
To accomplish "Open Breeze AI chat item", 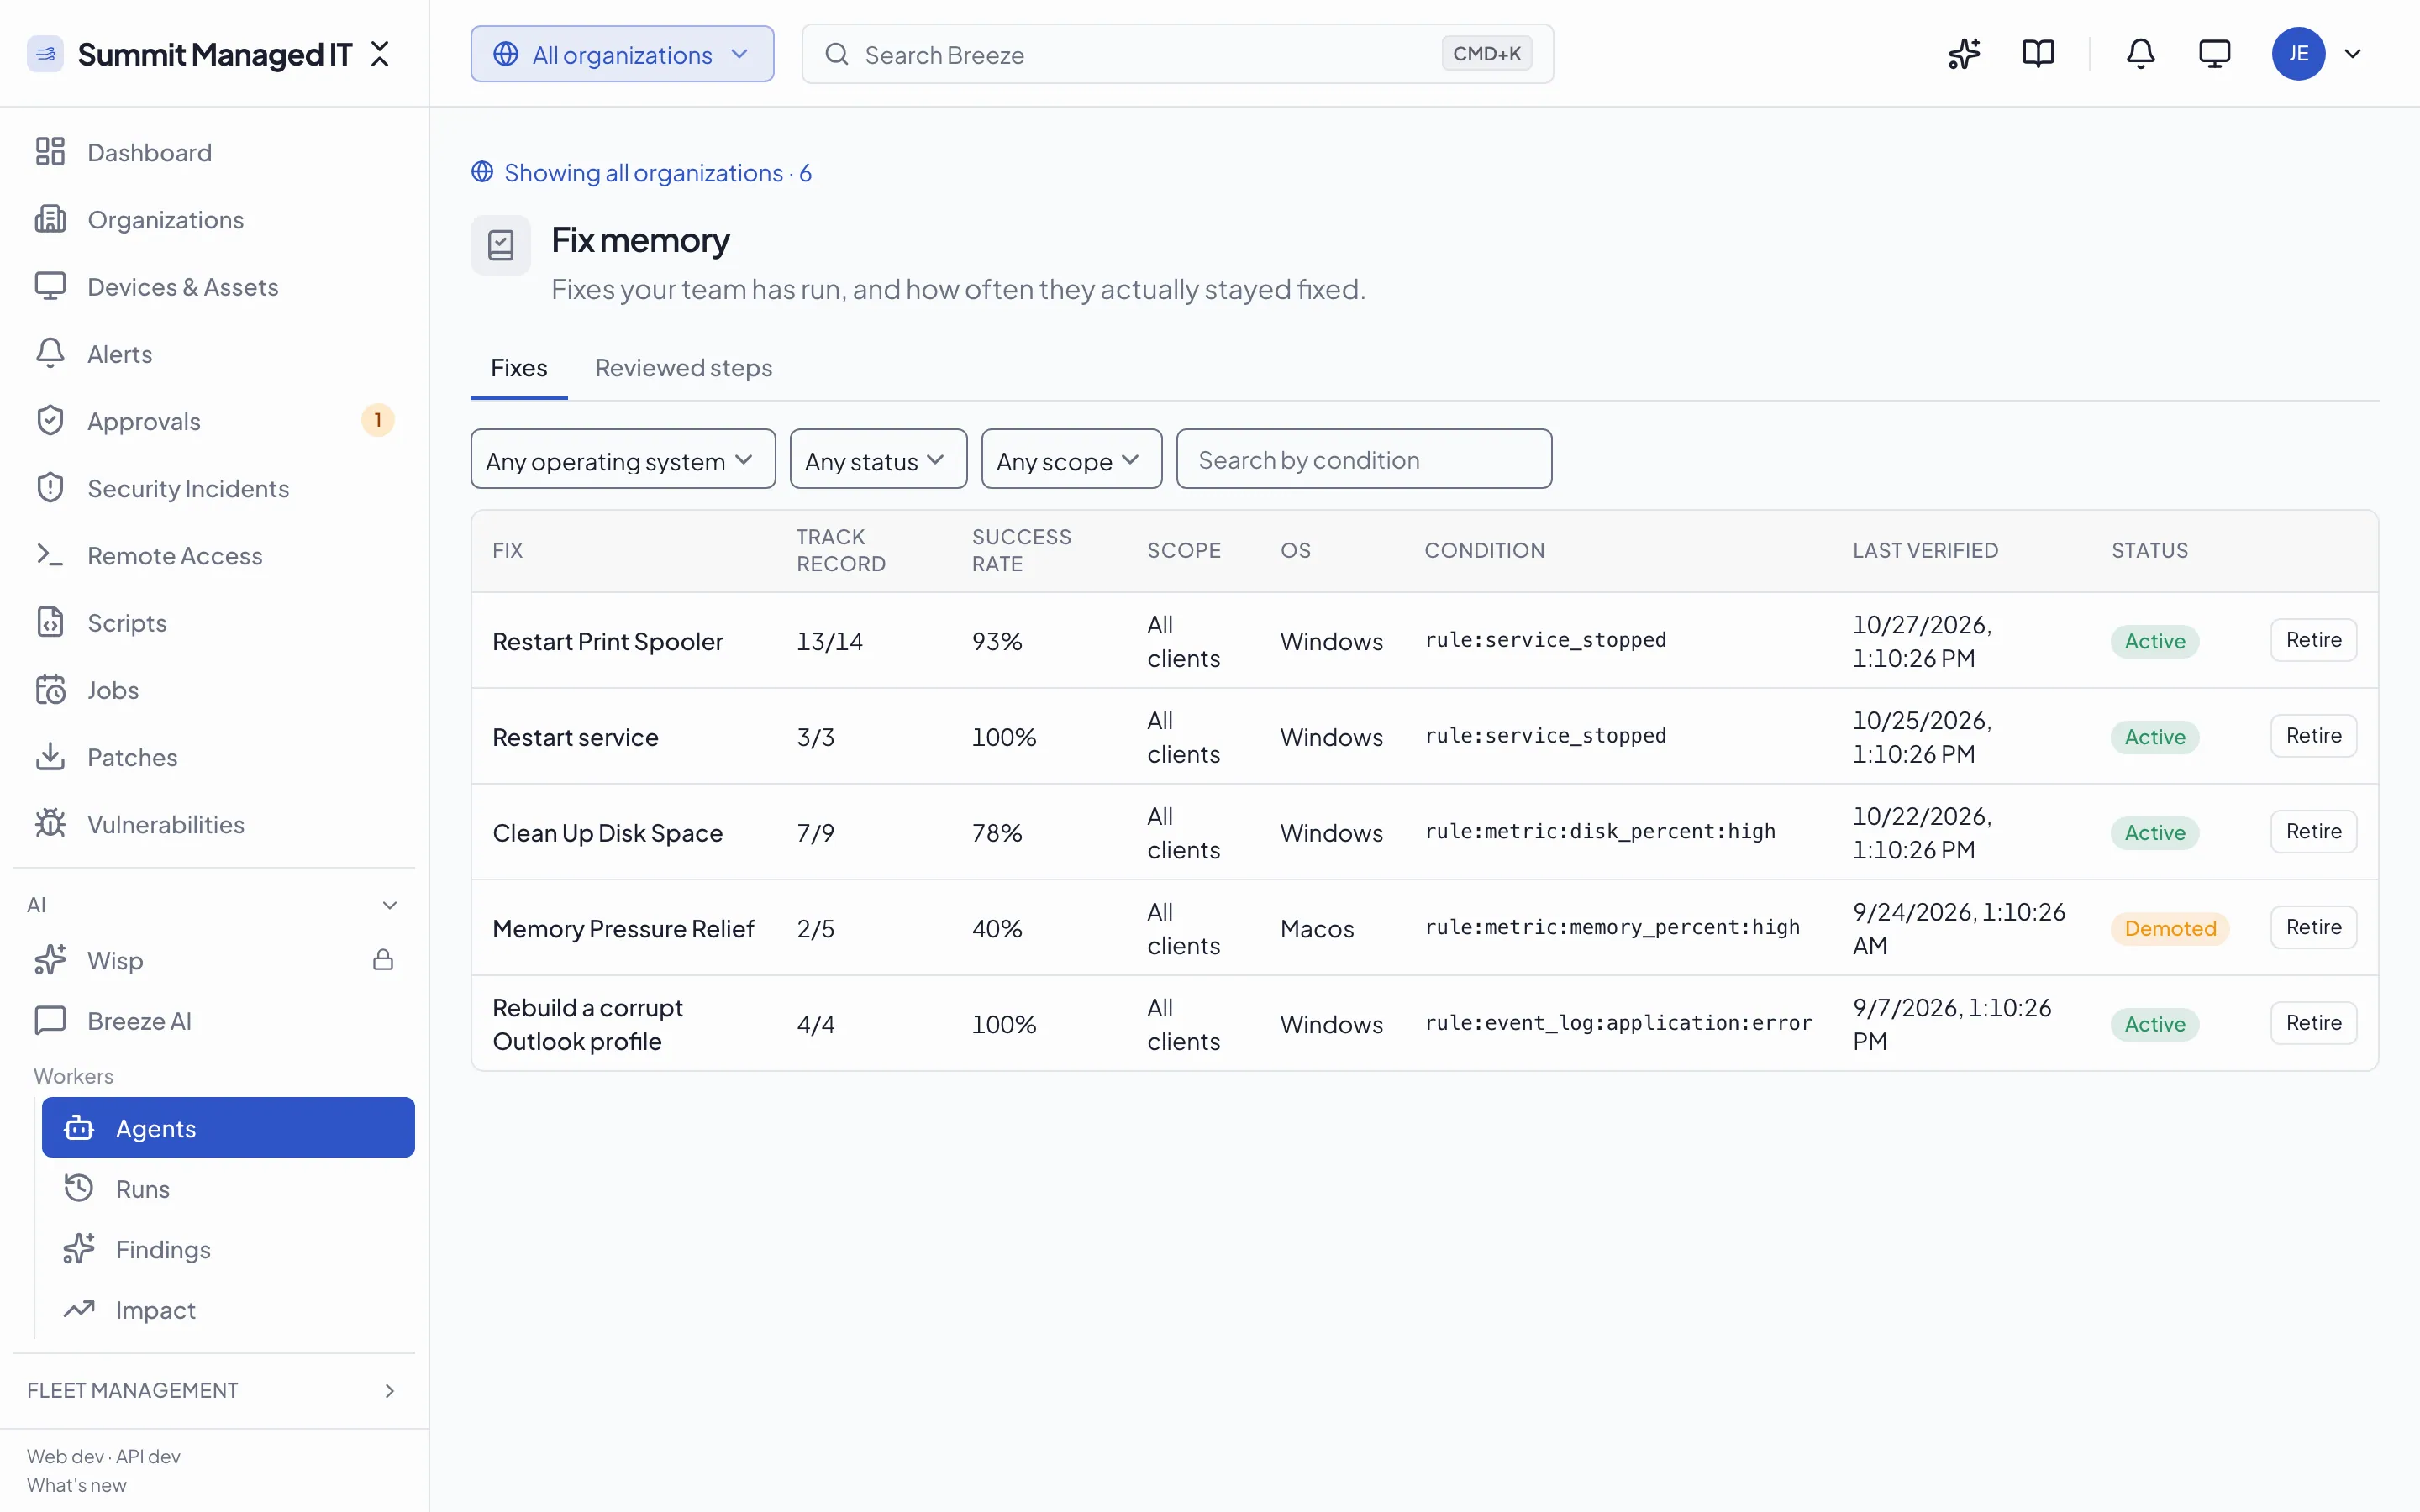I will (214, 1020).
